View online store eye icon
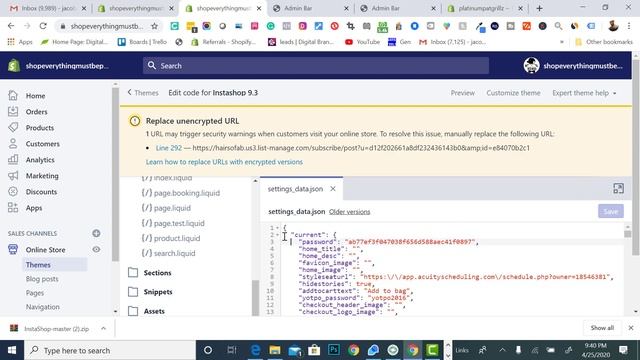The width and height of the screenshot is (640, 360). (96, 249)
